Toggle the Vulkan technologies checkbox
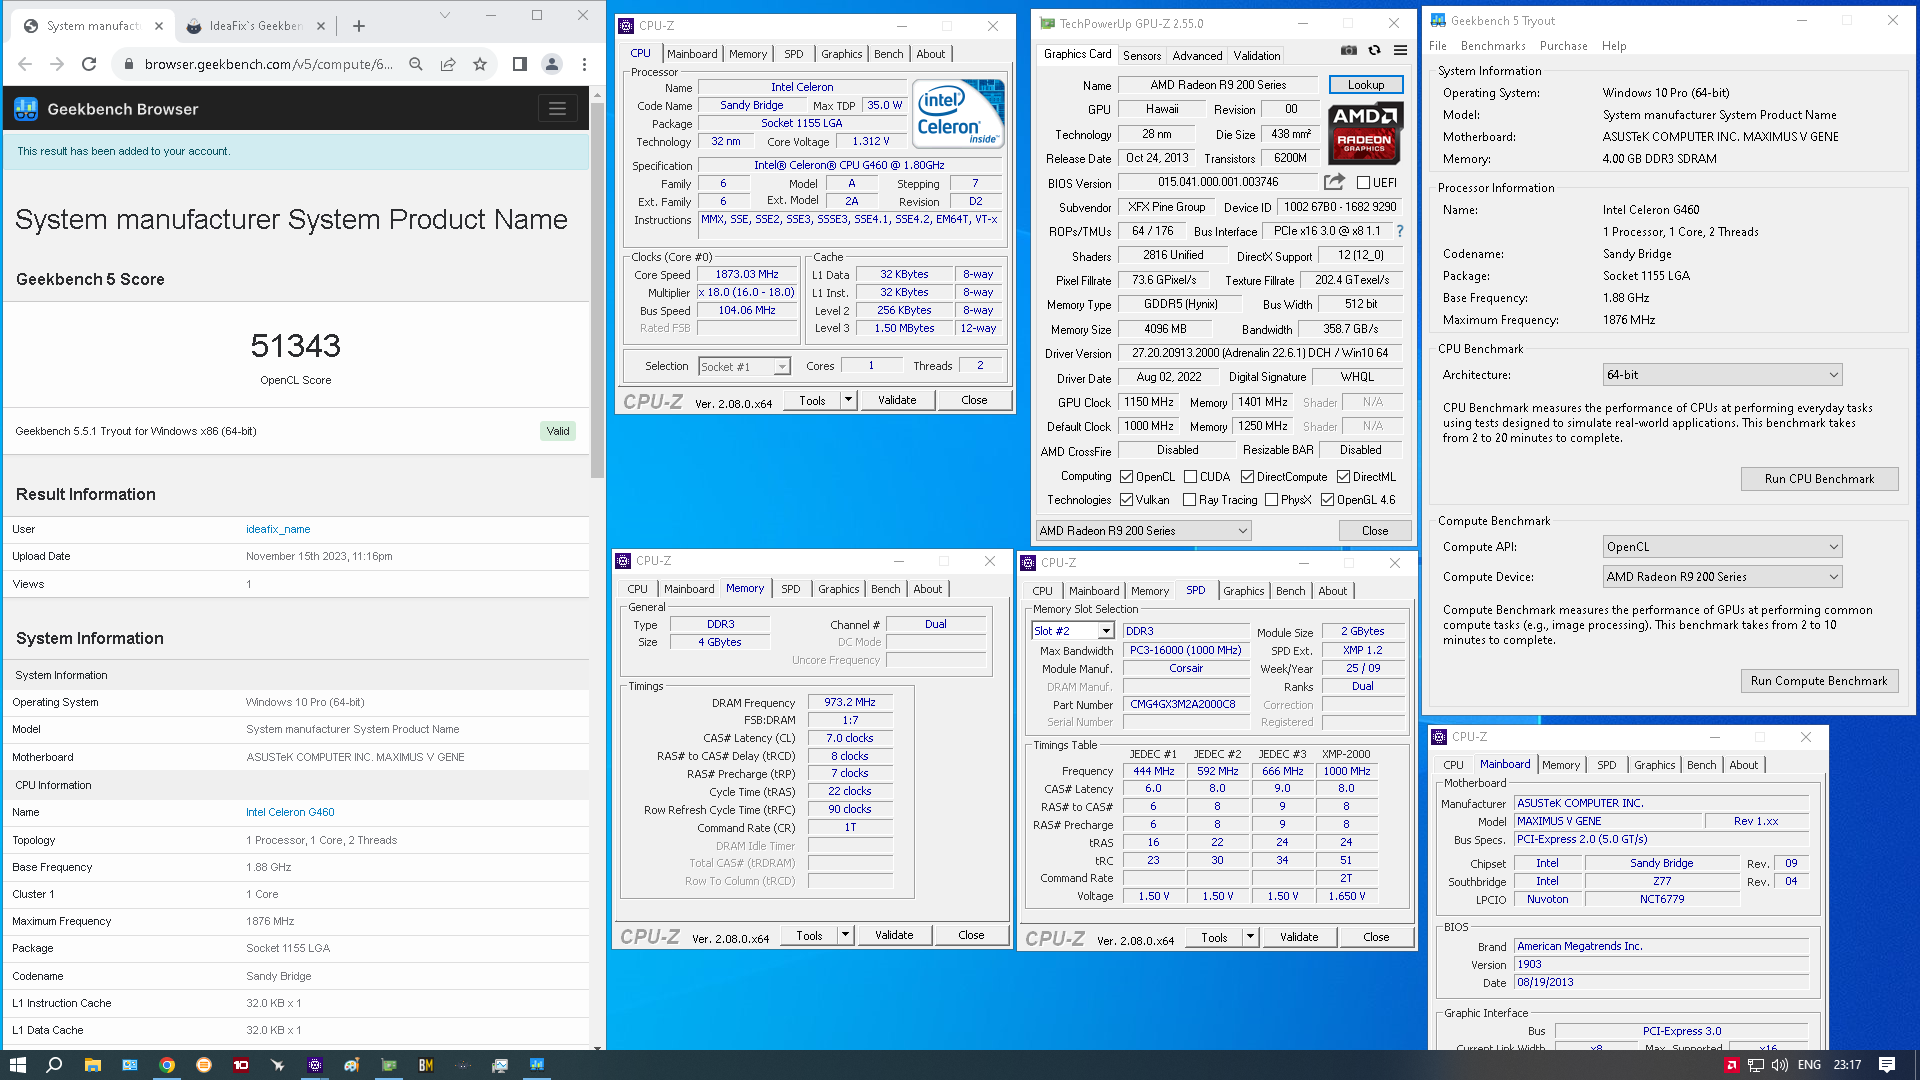 point(1127,500)
